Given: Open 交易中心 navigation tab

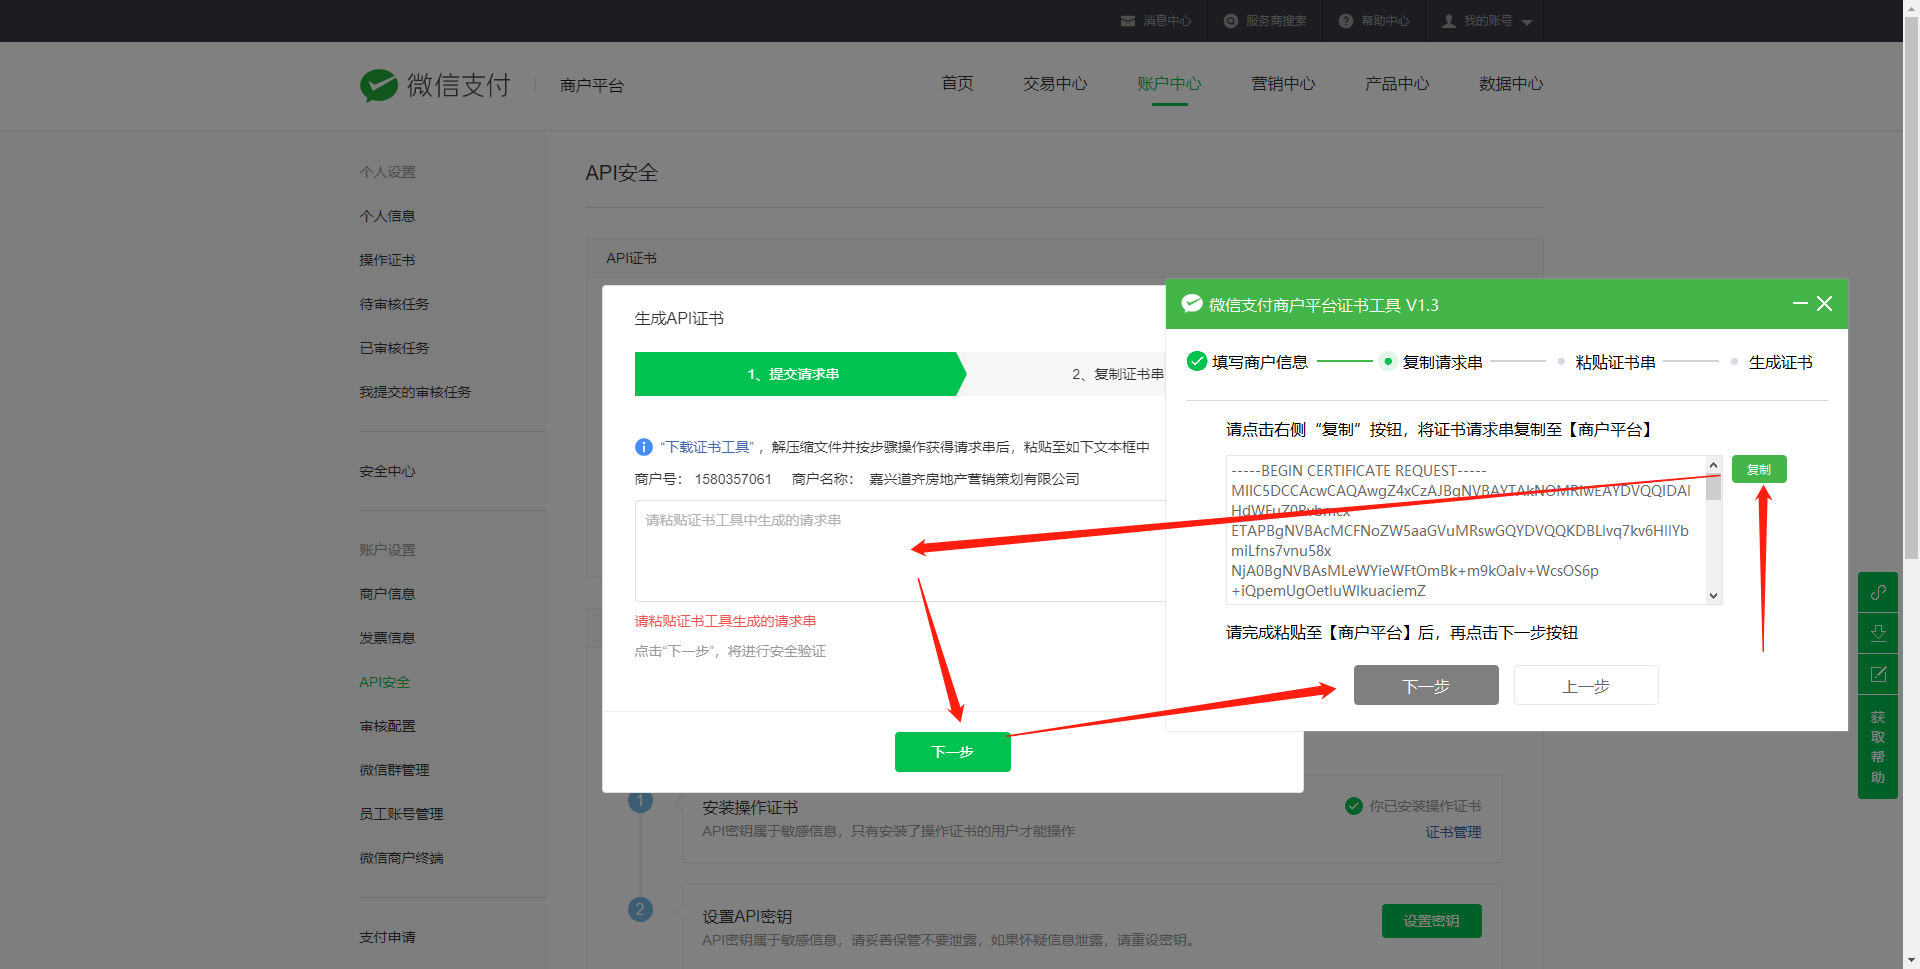Looking at the screenshot, I should coord(1055,84).
